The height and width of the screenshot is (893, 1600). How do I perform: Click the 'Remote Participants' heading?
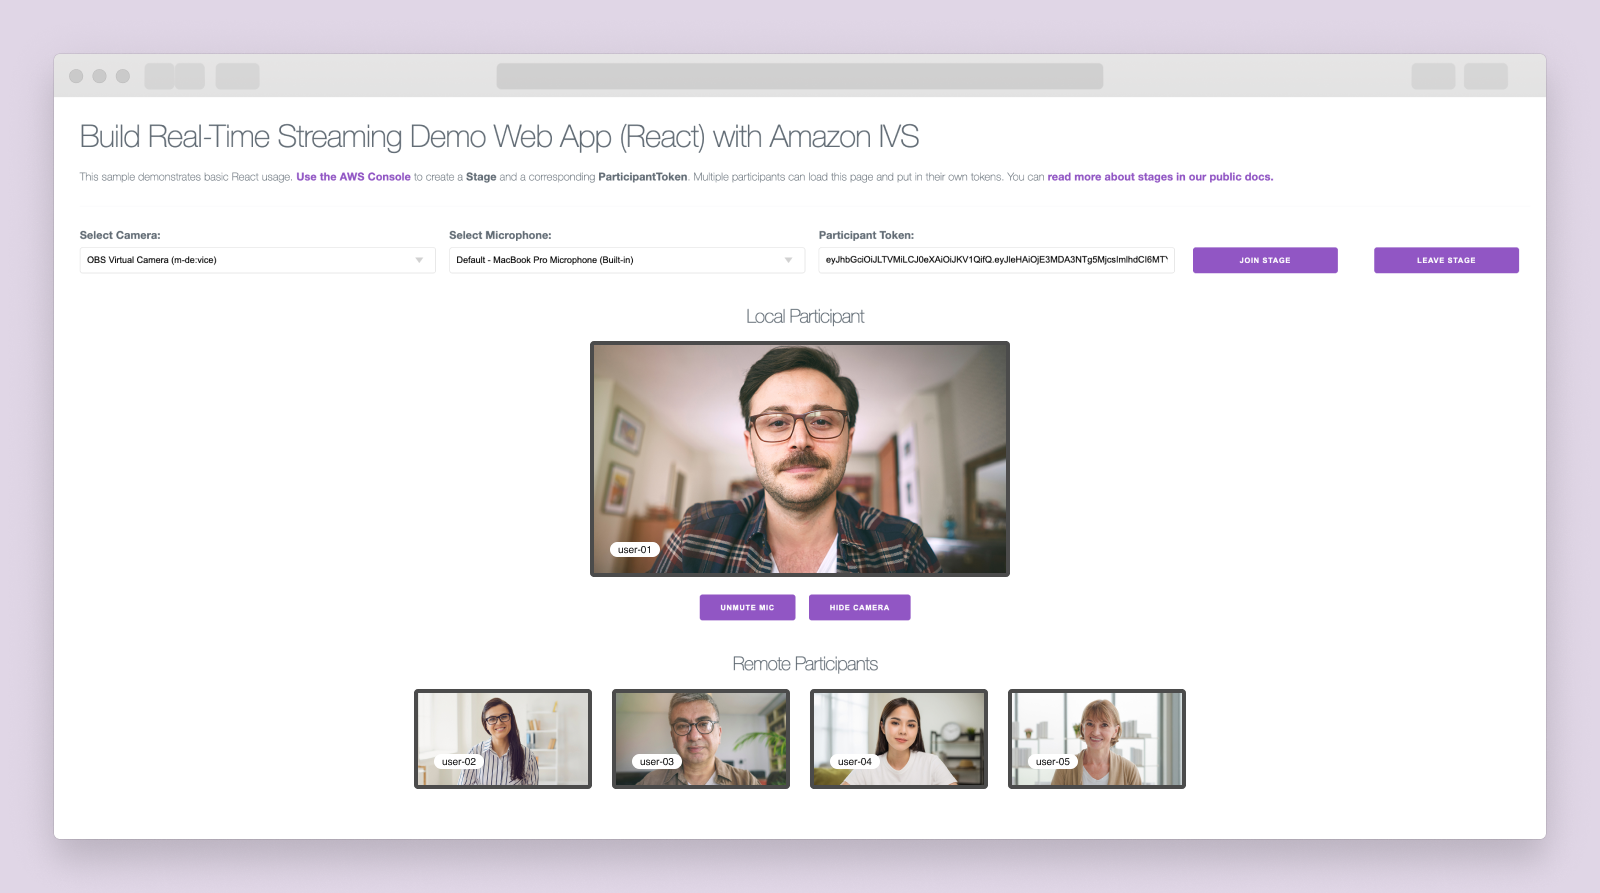click(805, 664)
